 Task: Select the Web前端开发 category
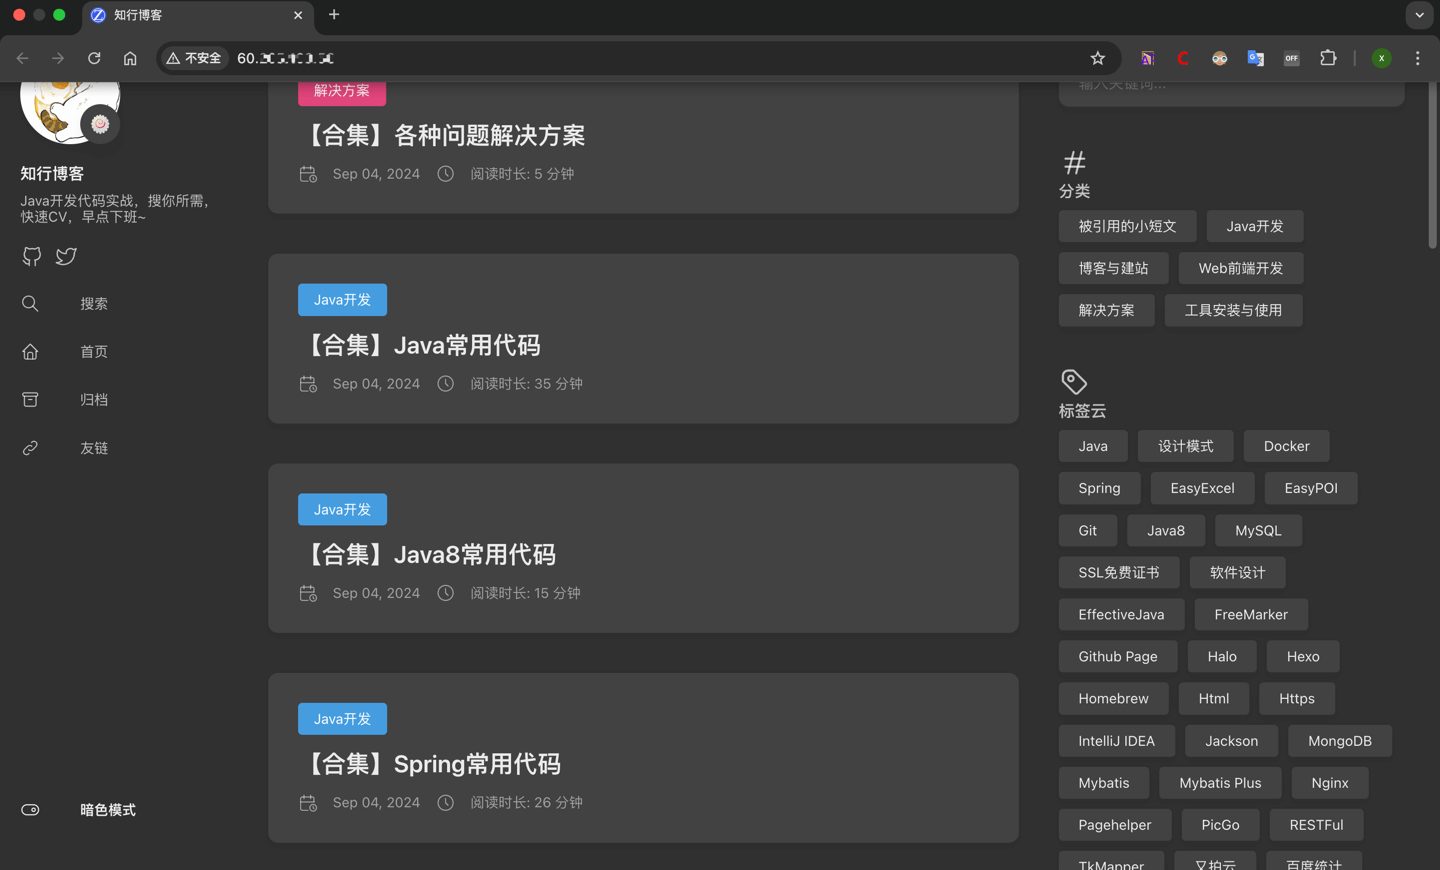1240,268
